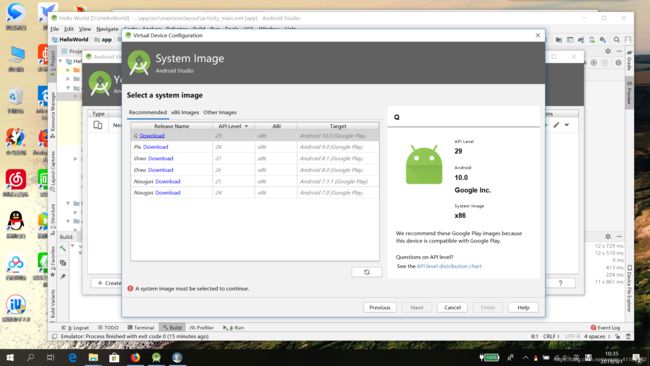Screen dimensions: 650x366
Task: Click the hammer build icon in Build panel
Action: point(63,248)
